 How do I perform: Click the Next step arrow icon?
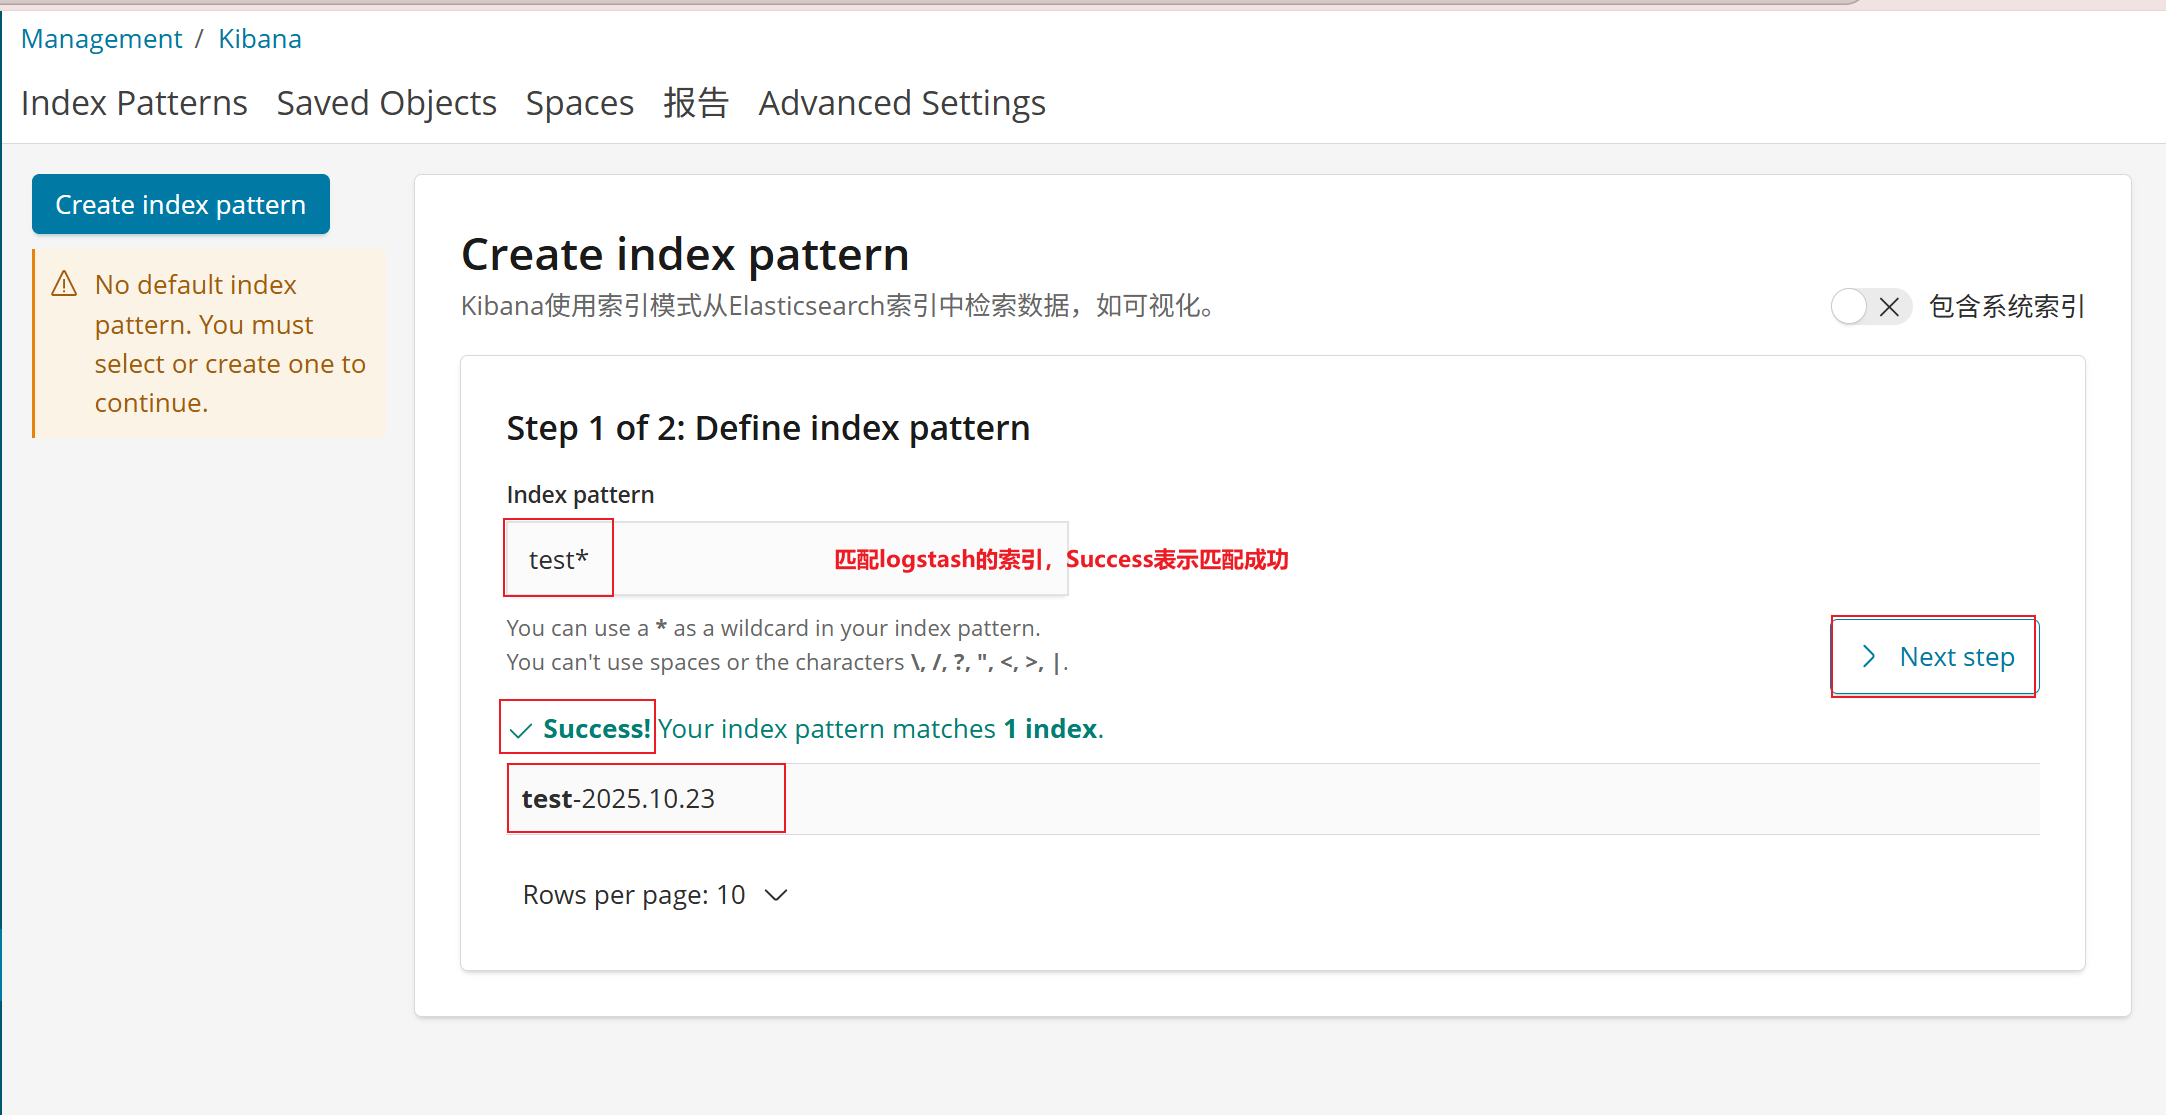[1868, 657]
